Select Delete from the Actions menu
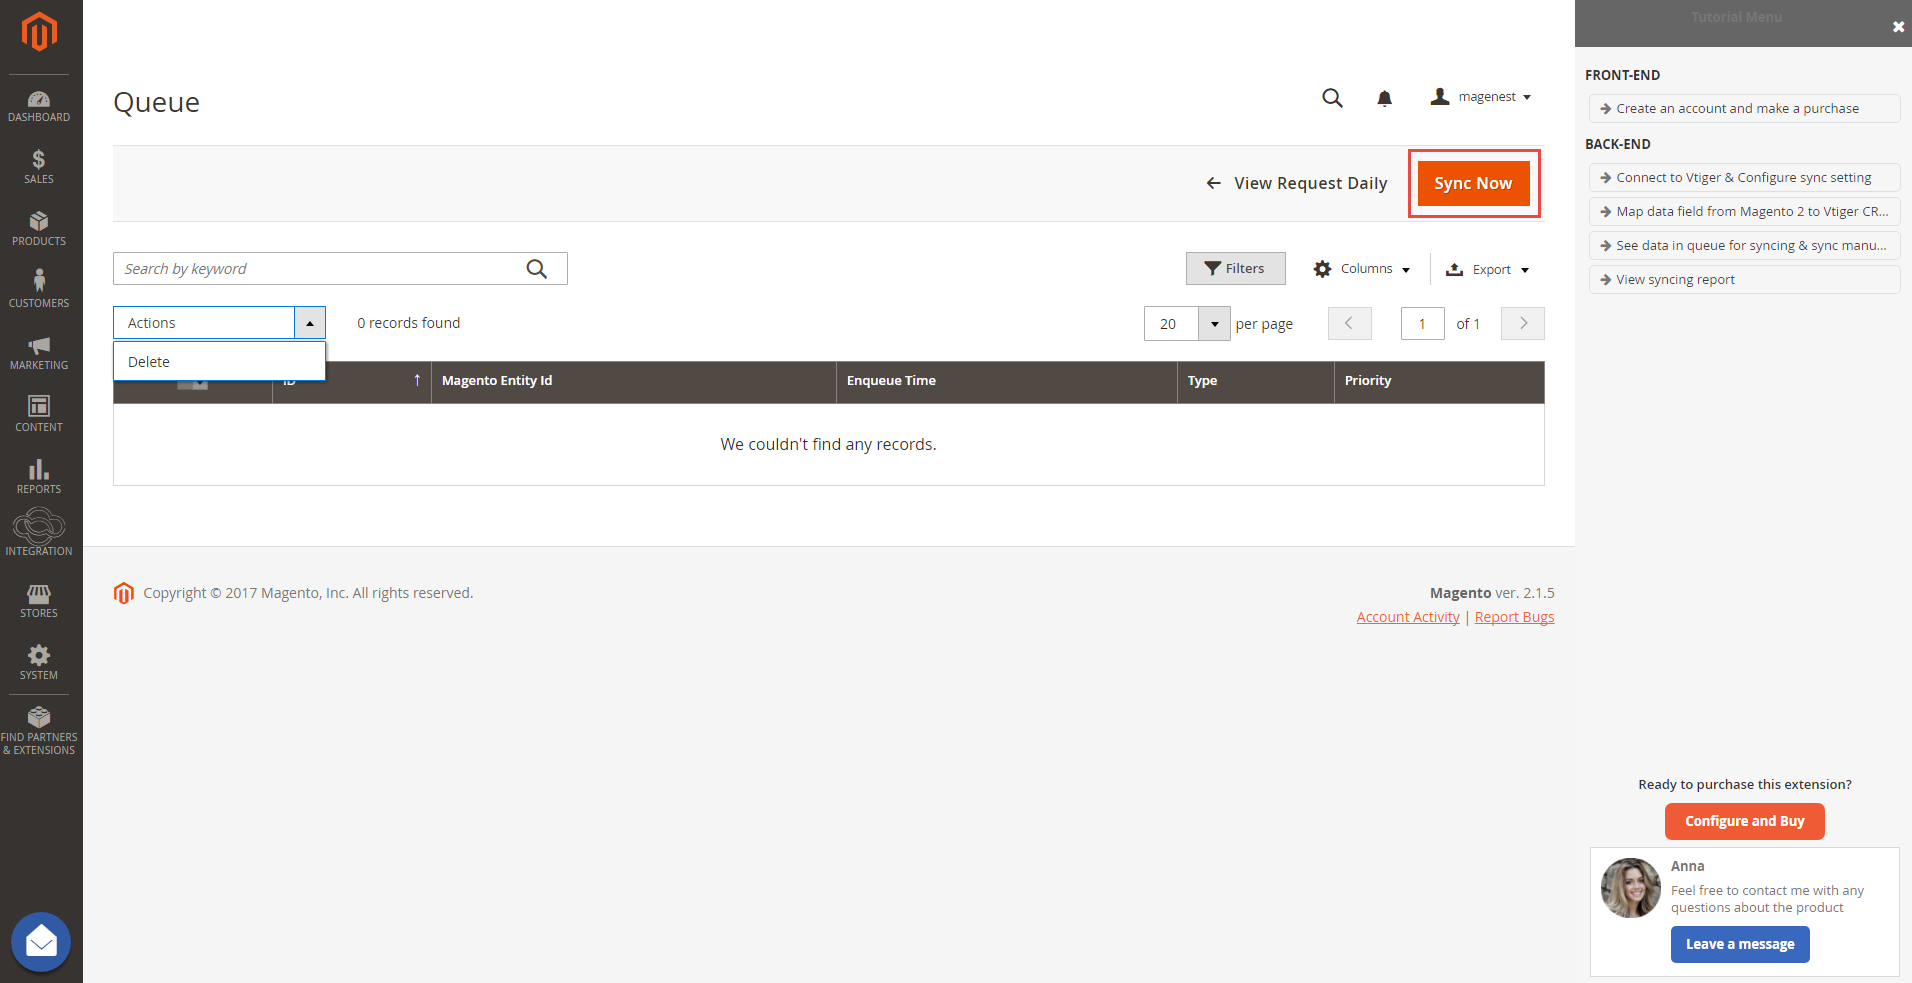This screenshot has height=983, width=1912. tap(149, 362)
